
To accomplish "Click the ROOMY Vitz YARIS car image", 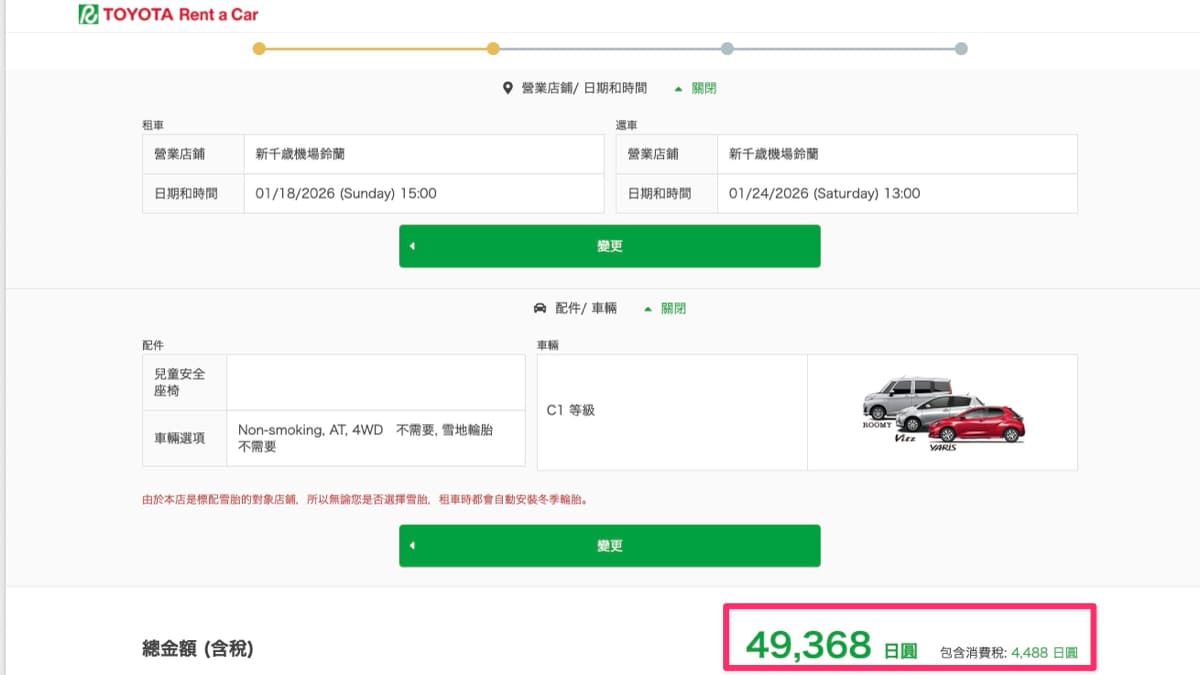I will (x=943, y=413).
